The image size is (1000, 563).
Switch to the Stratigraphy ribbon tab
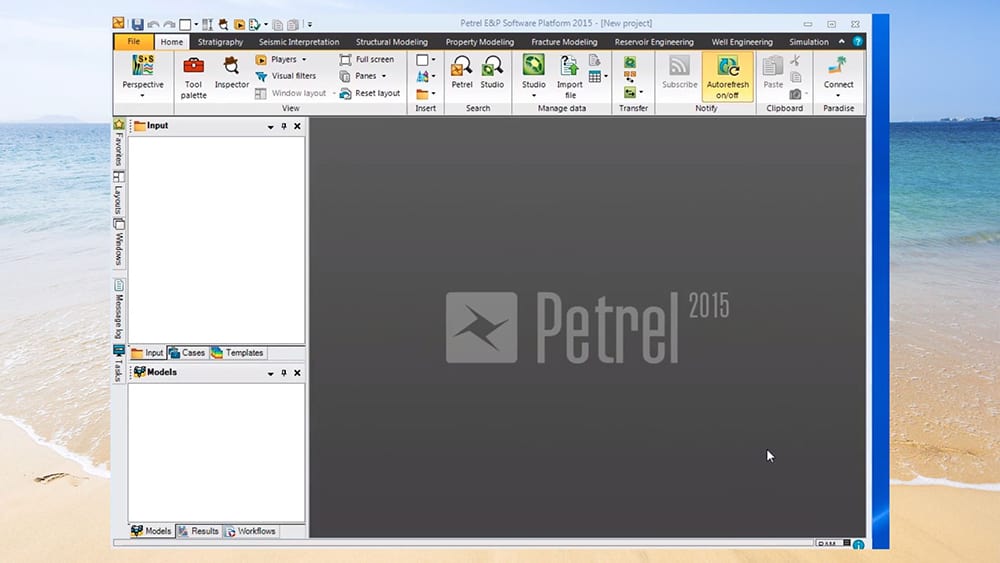[x=220, y=42]
